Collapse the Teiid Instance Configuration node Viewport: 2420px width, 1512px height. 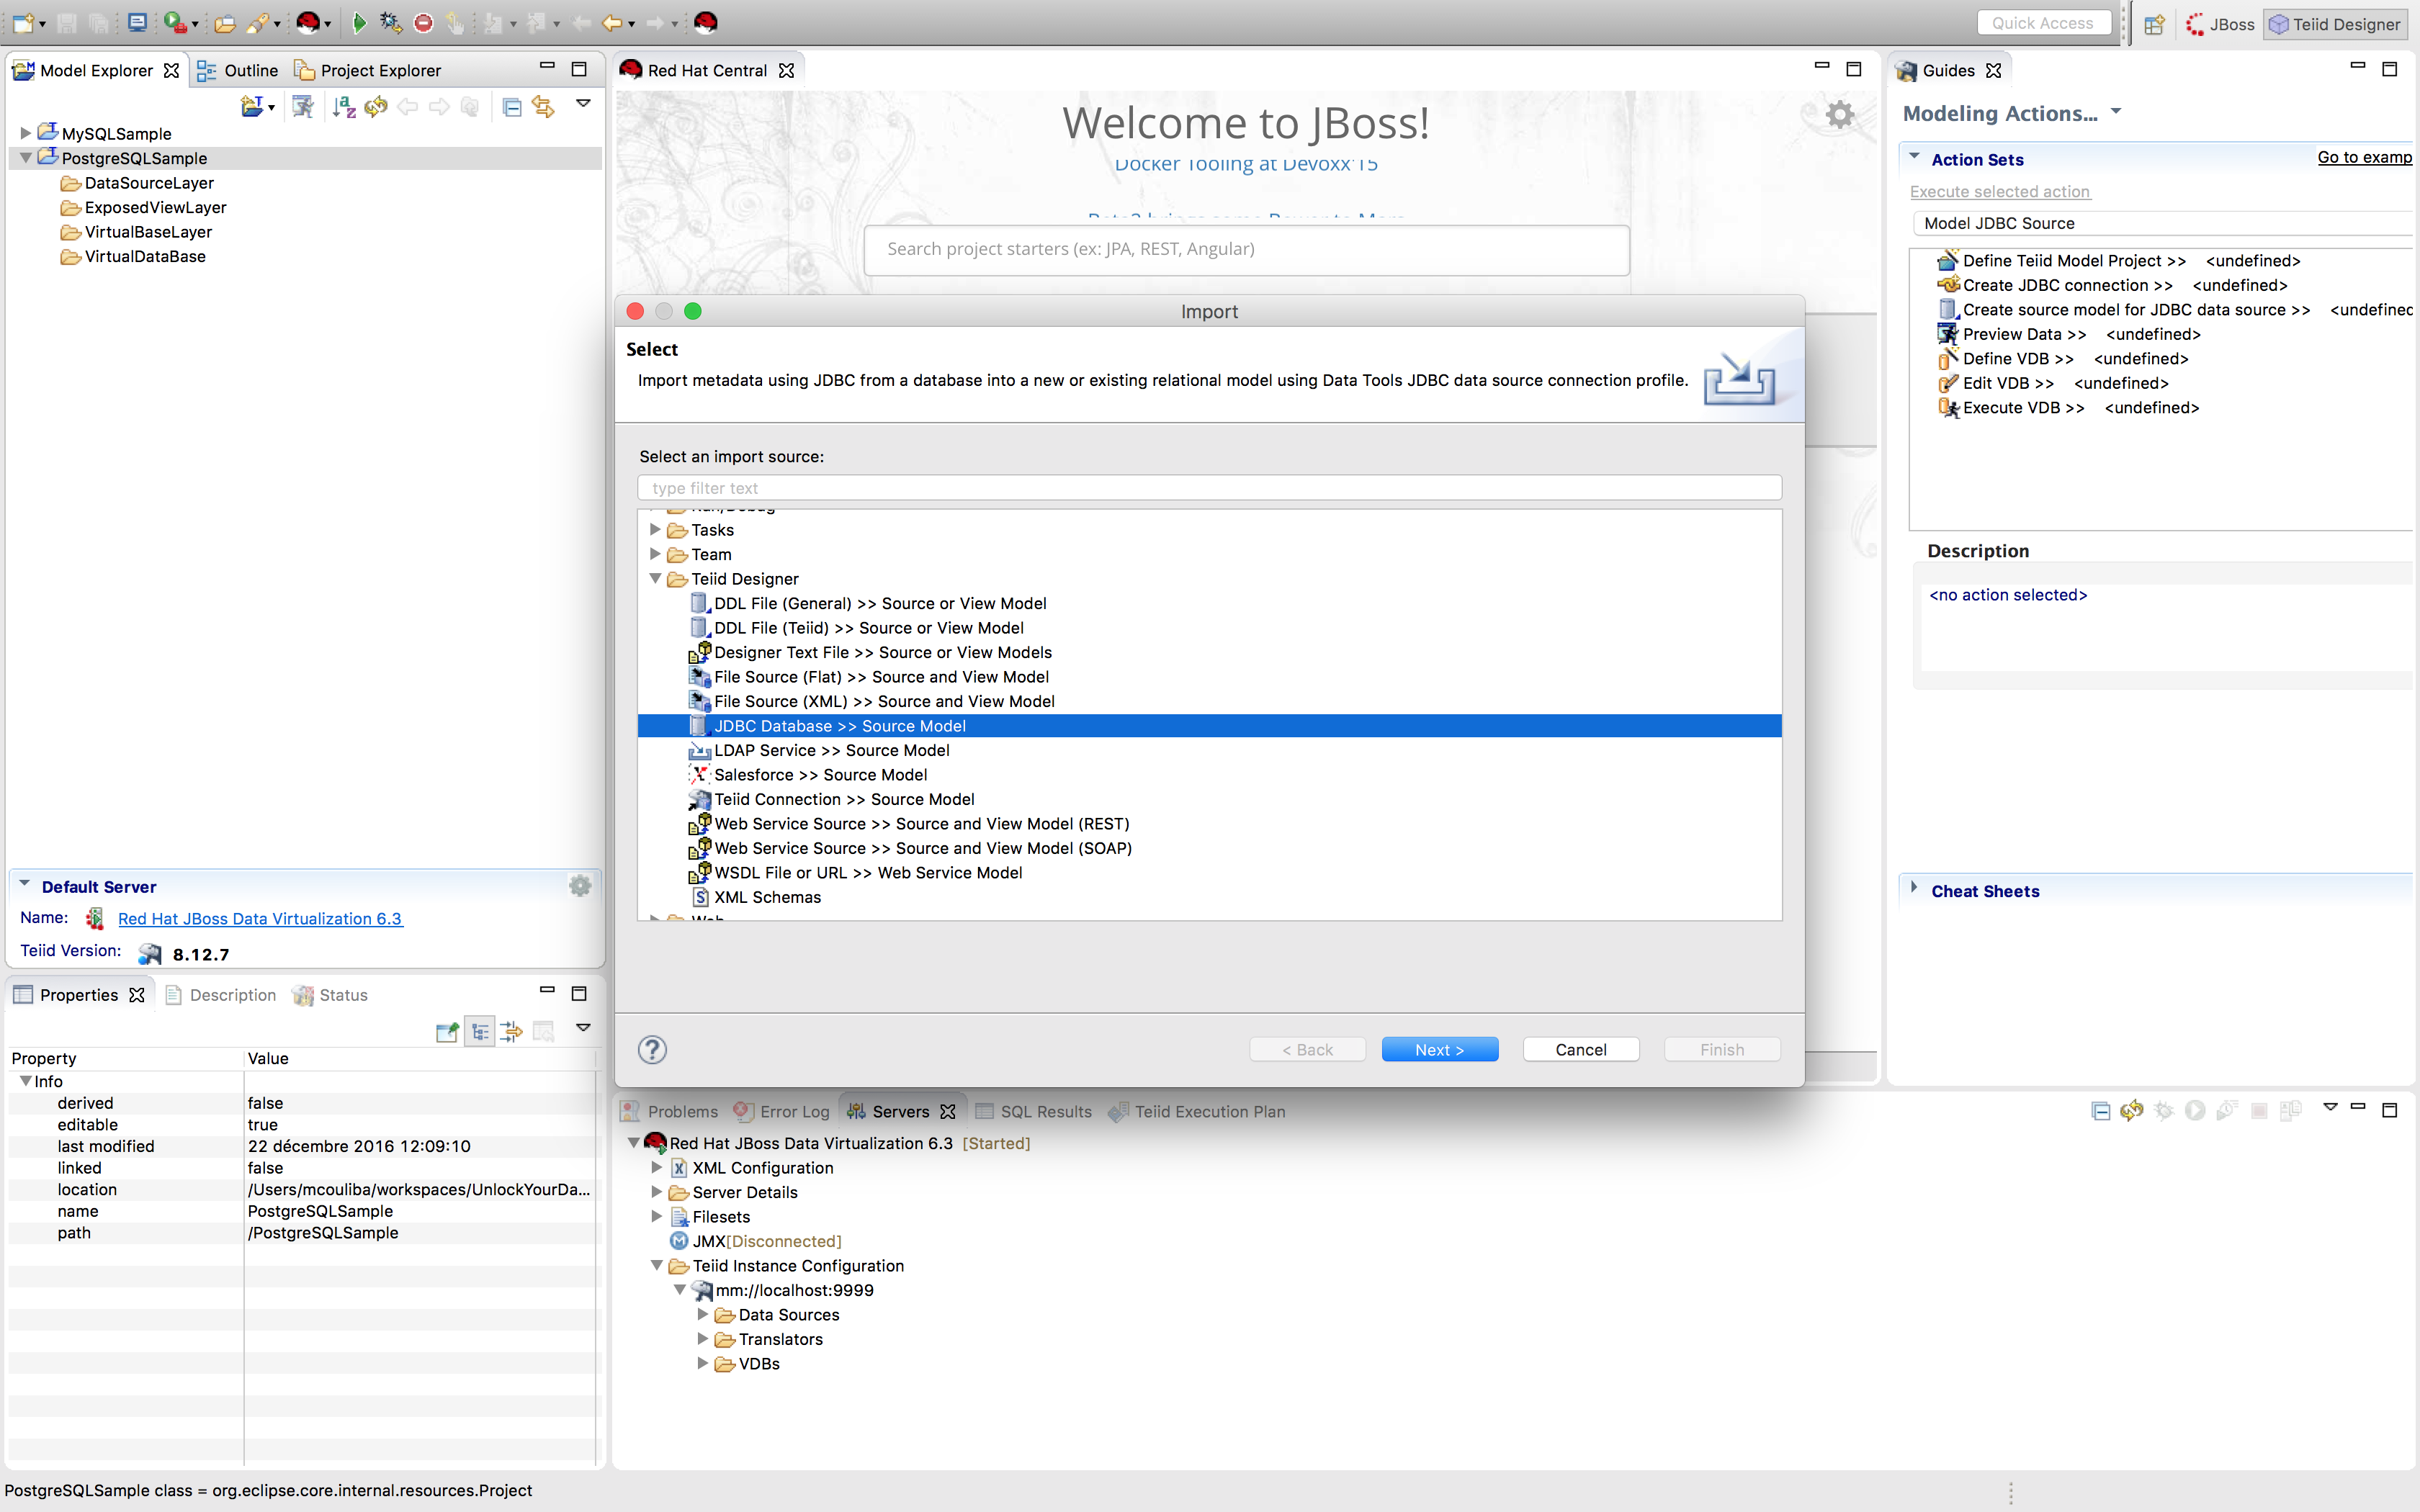[657, 1265]
